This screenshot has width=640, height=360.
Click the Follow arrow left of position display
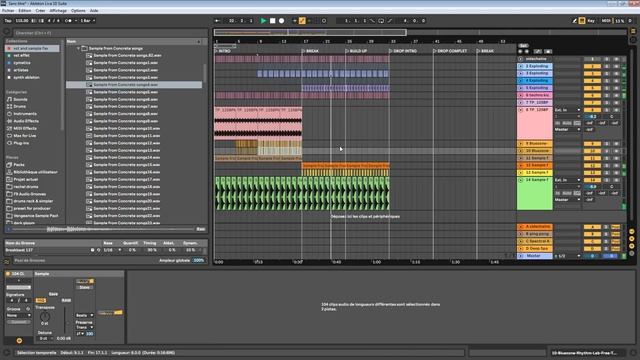point(218,20)
